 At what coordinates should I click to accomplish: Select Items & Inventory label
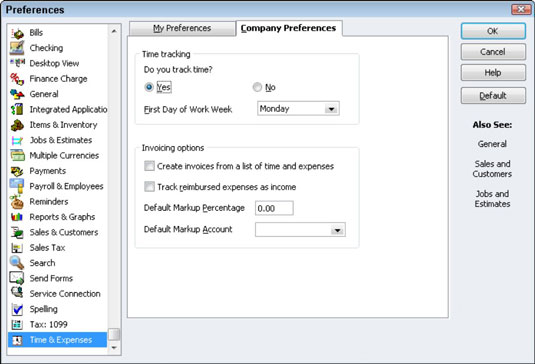pyautogui.click(x=63, y=125)
